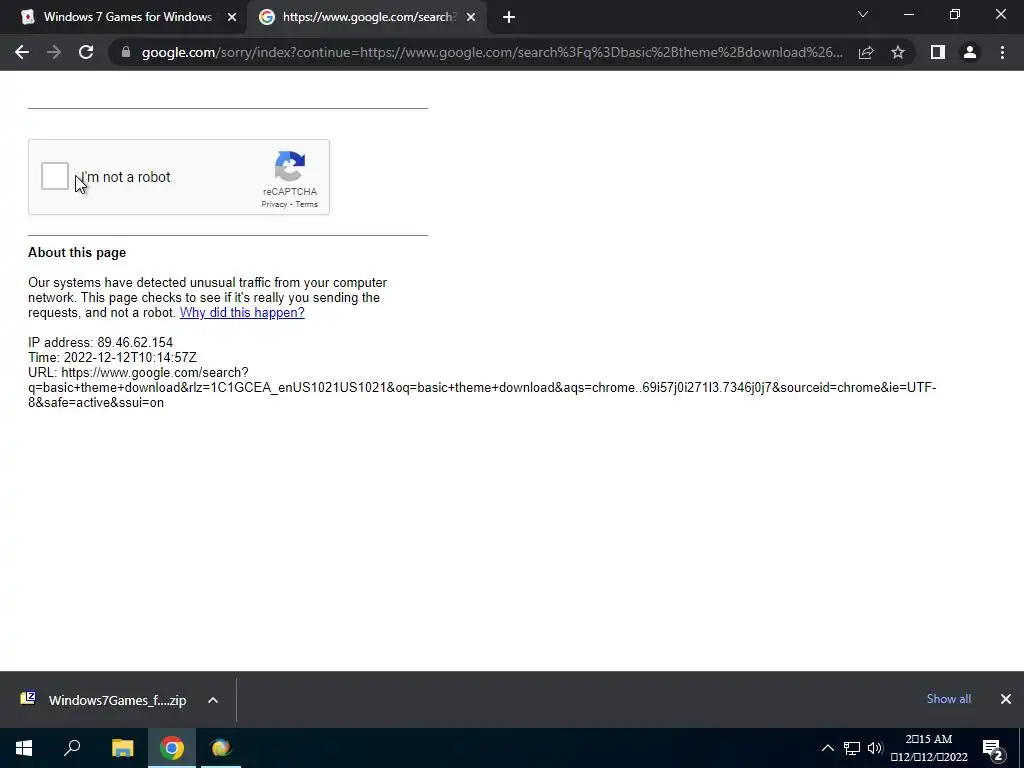The width and height of the screenshot is (1024, 768).
Task: Close the google.com search tab
Action: 471,18
